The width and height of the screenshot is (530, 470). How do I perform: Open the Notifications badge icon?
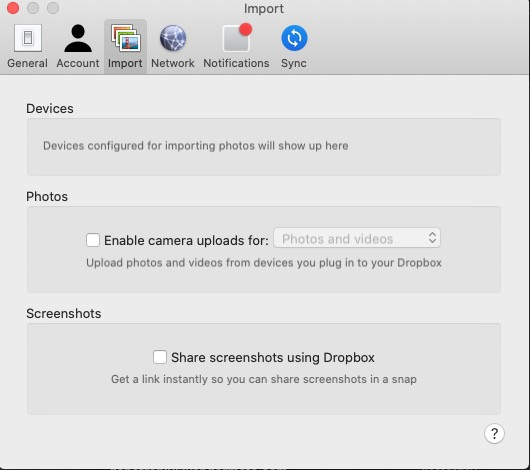point(237,37)
